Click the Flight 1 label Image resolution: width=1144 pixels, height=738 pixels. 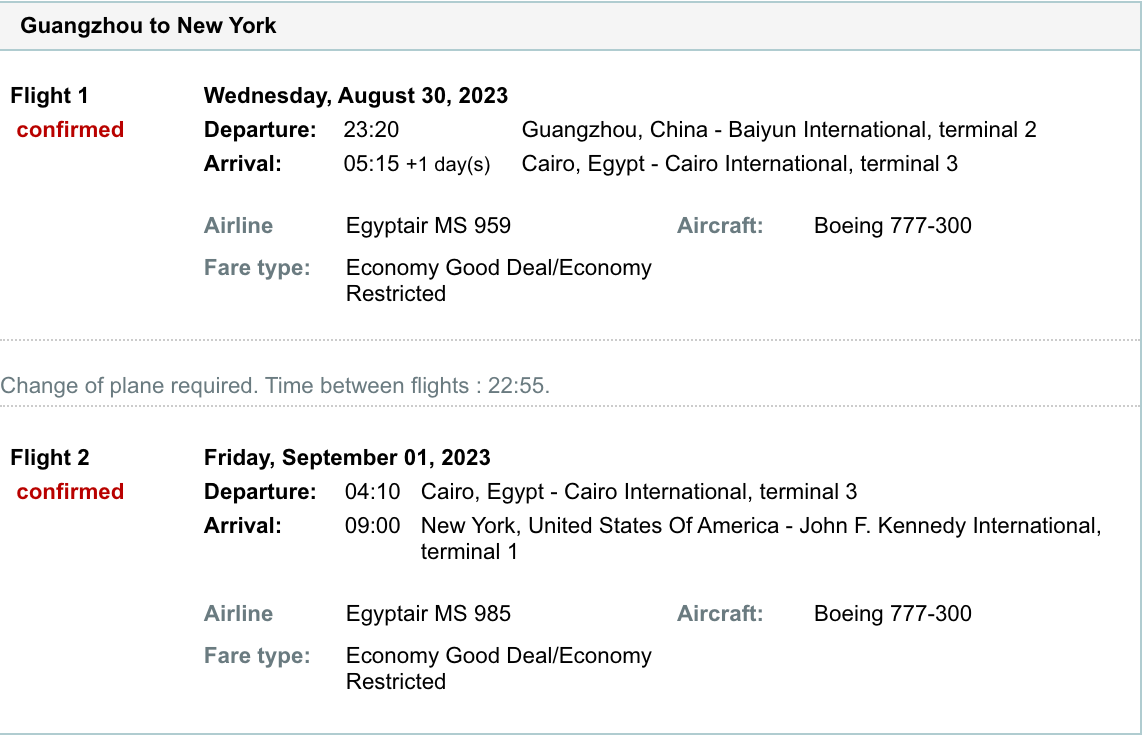click(x=49, y=96)
